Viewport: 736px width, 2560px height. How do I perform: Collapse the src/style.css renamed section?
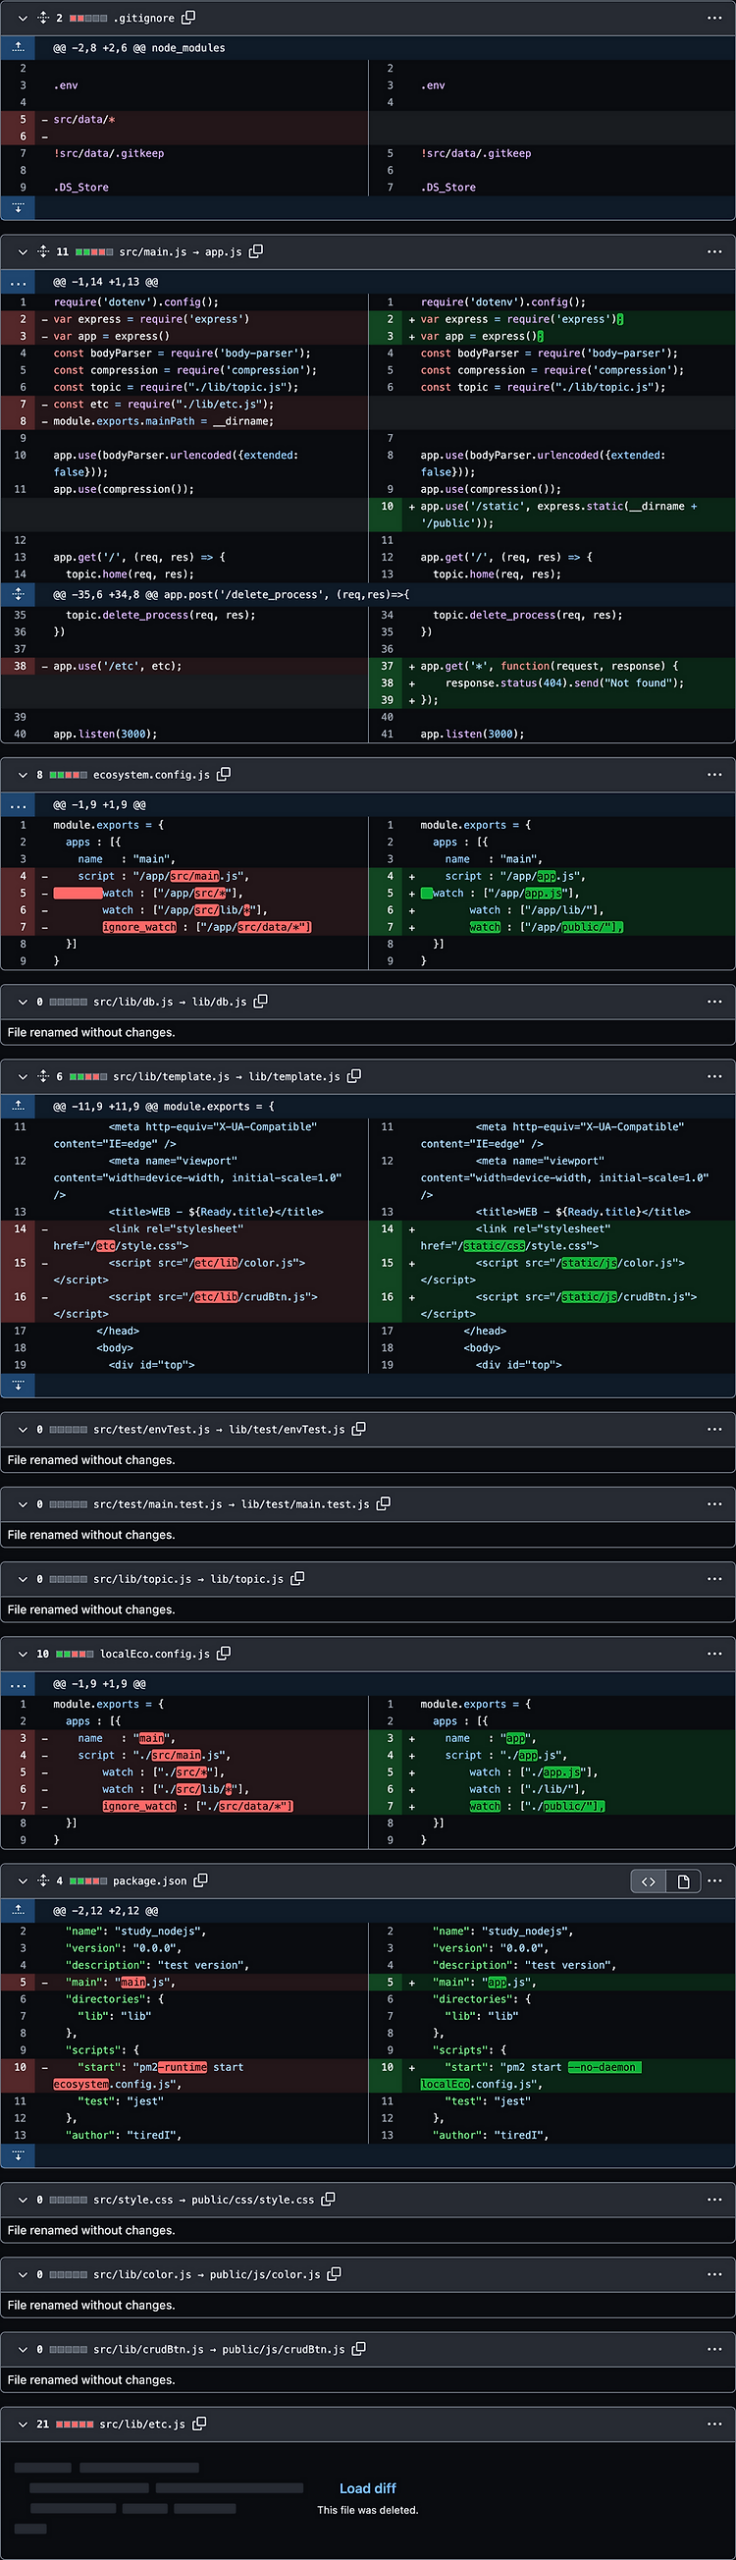[22, 2199]
